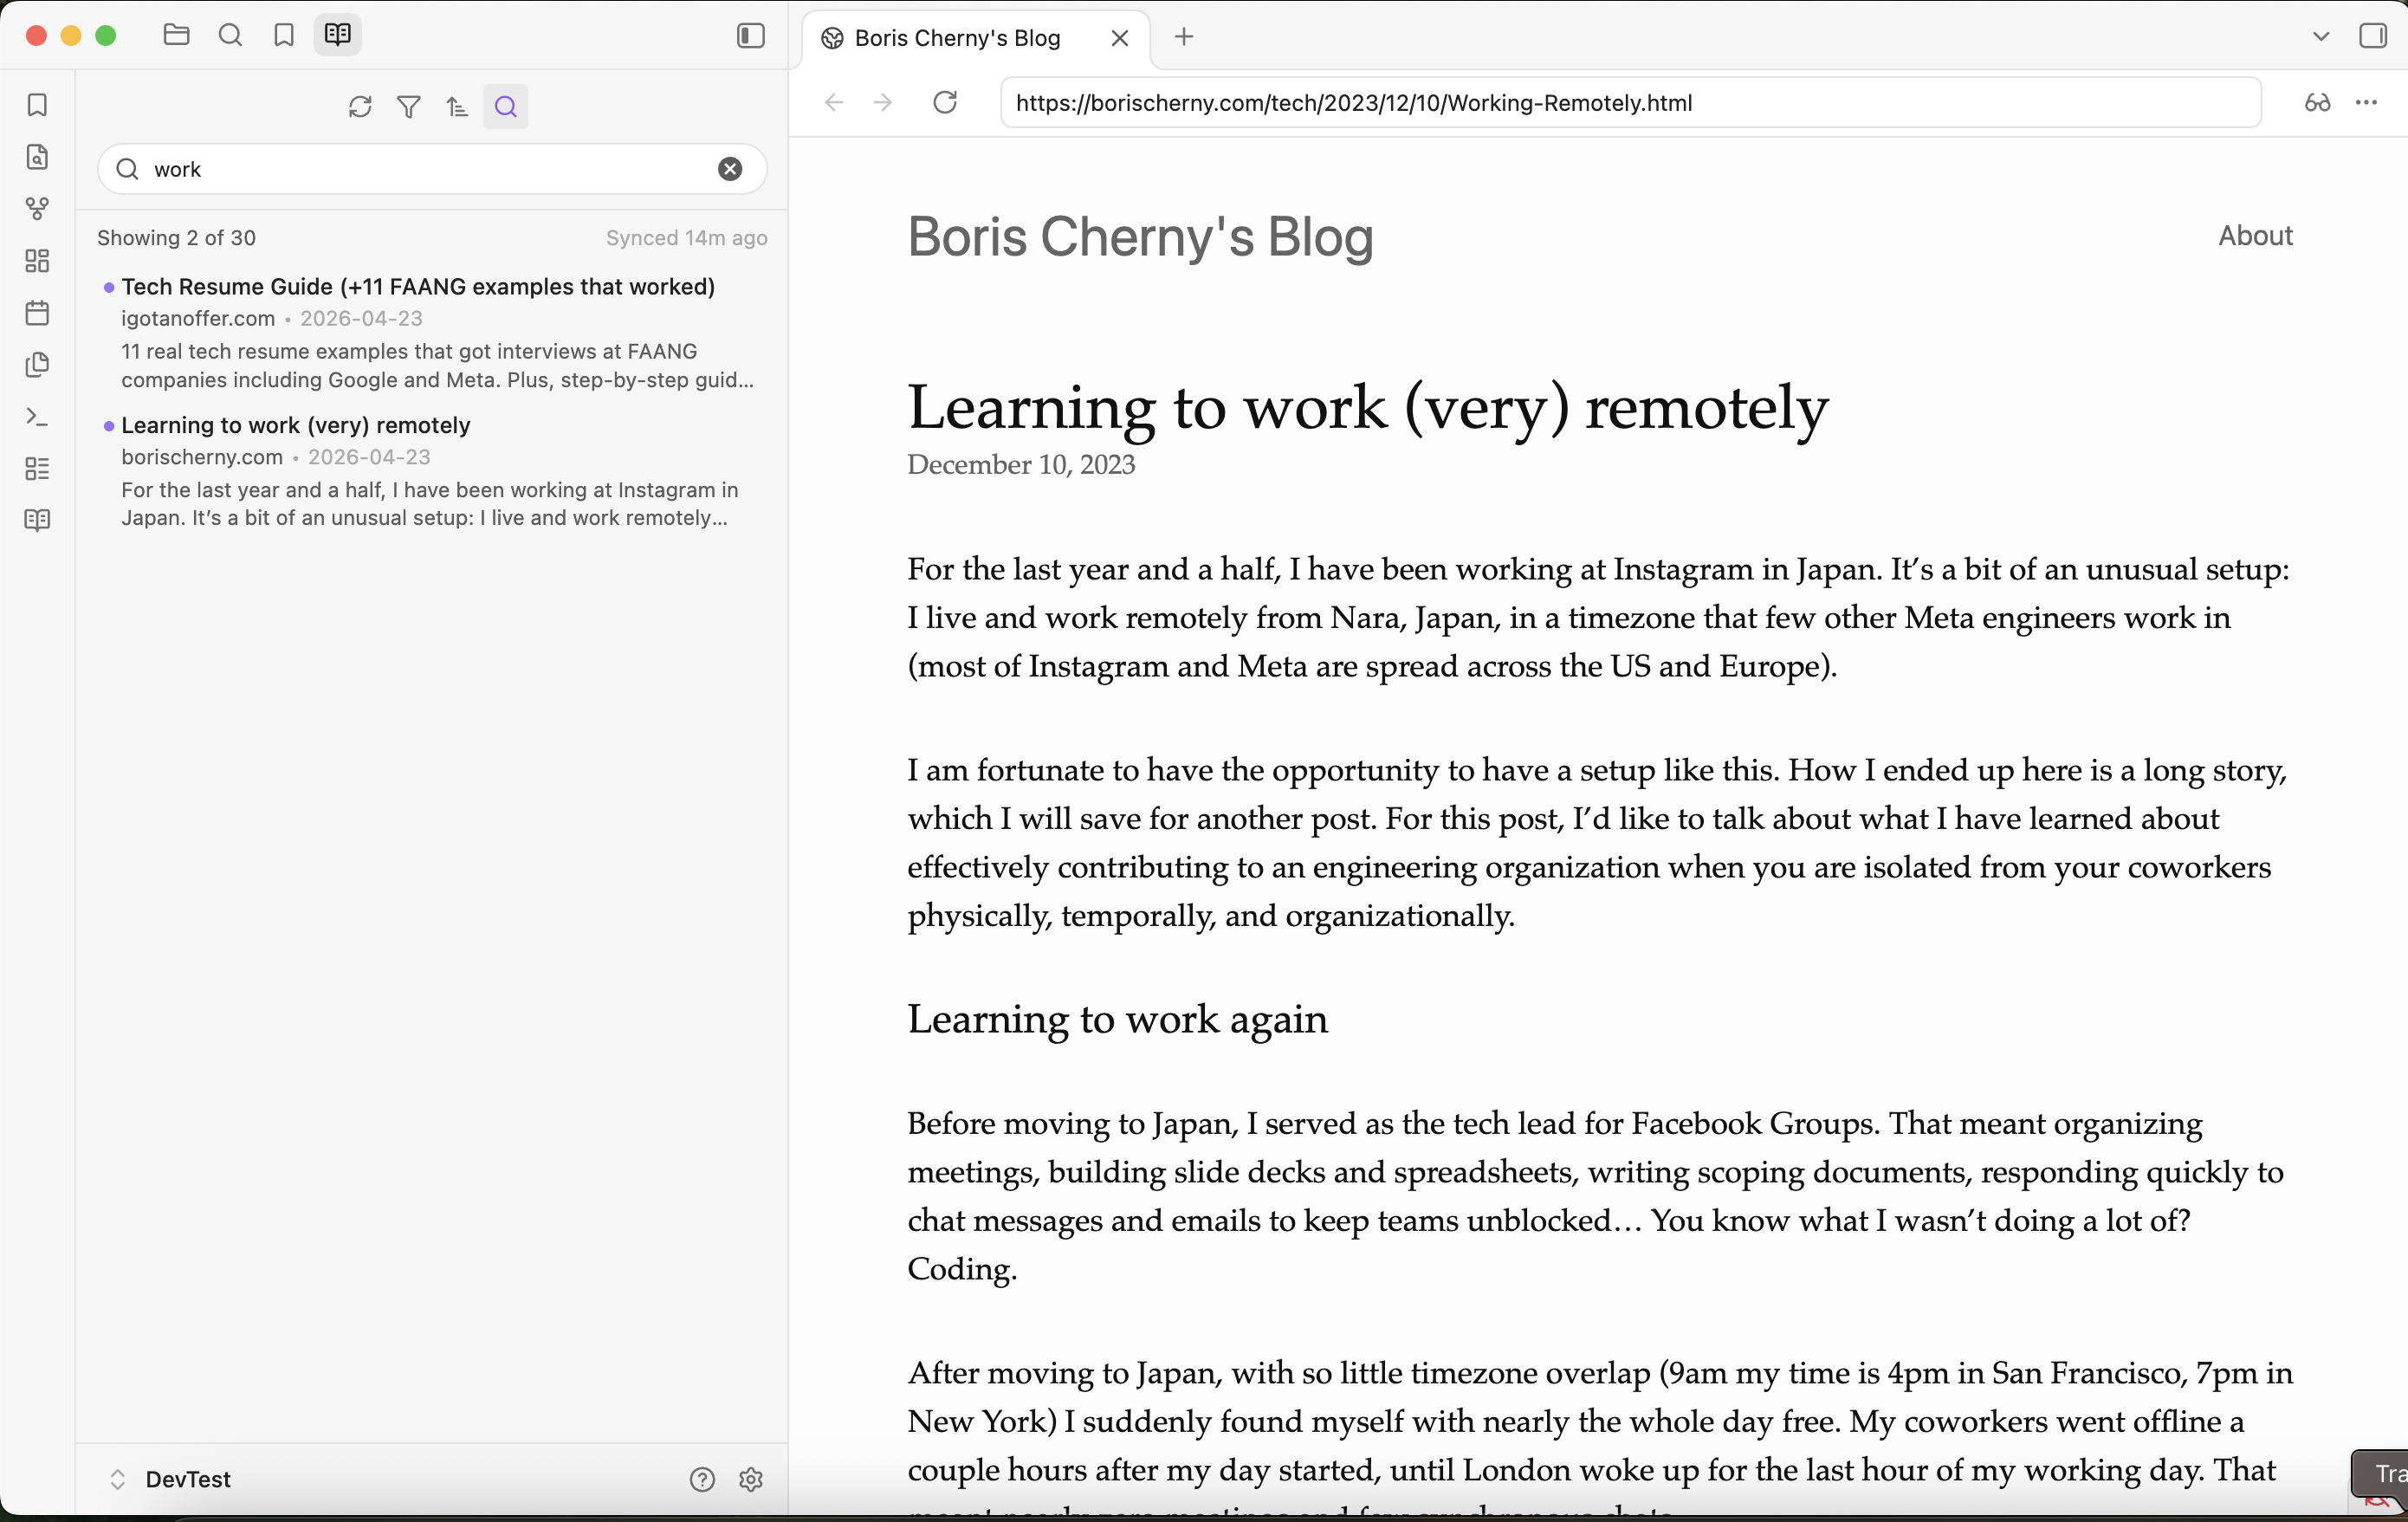
Task: Click the checklist icon in left ribbon
Action: click(37, 469)
